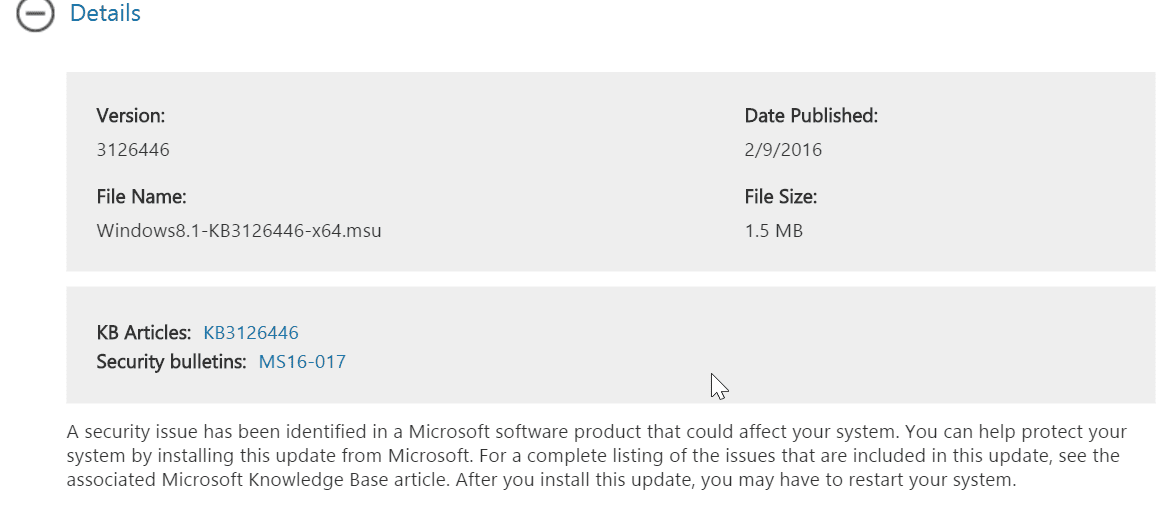Click the File Size label
Image resolution: width=1167 pixels, height=506 pixels.
tap(781, 197)
